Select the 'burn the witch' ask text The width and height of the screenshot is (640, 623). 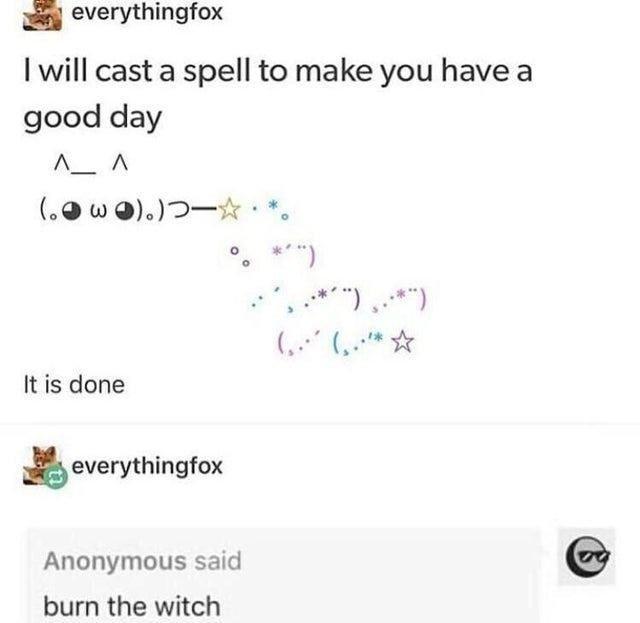click(x=132, y=606)
